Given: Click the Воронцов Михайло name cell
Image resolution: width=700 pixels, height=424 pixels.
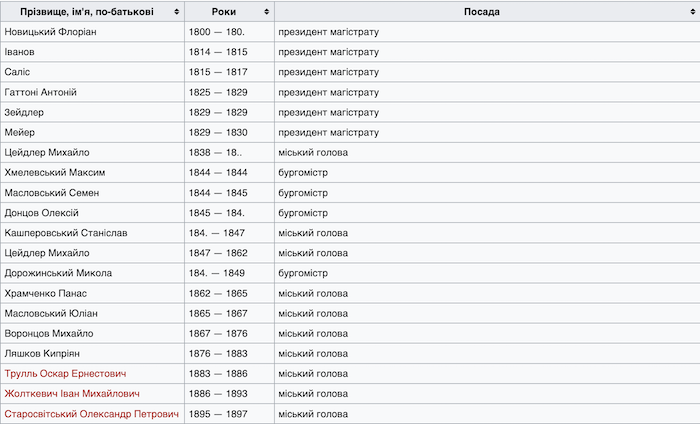Looking at the screenshot, I should 92,333.
